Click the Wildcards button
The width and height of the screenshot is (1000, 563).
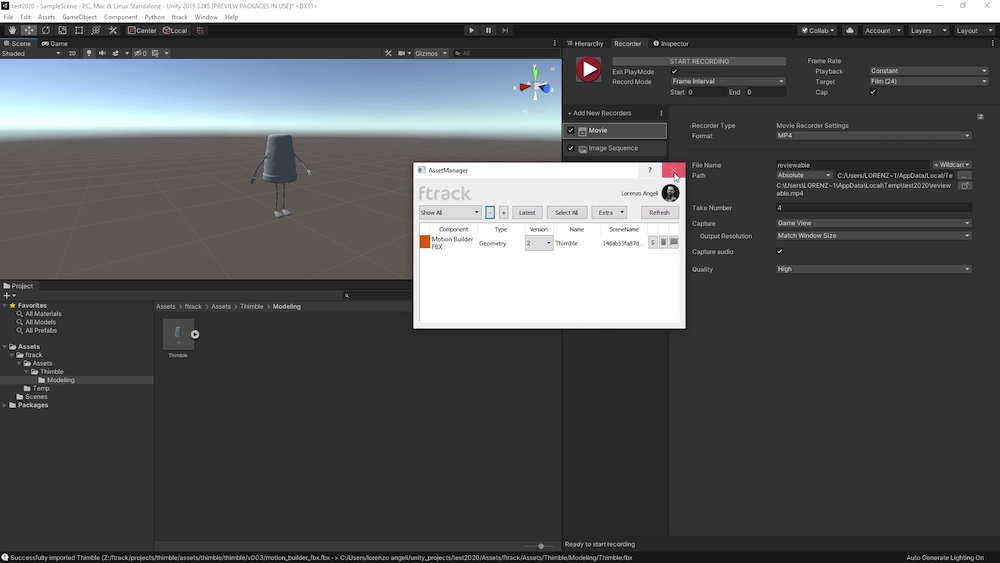tap(952, 165)
